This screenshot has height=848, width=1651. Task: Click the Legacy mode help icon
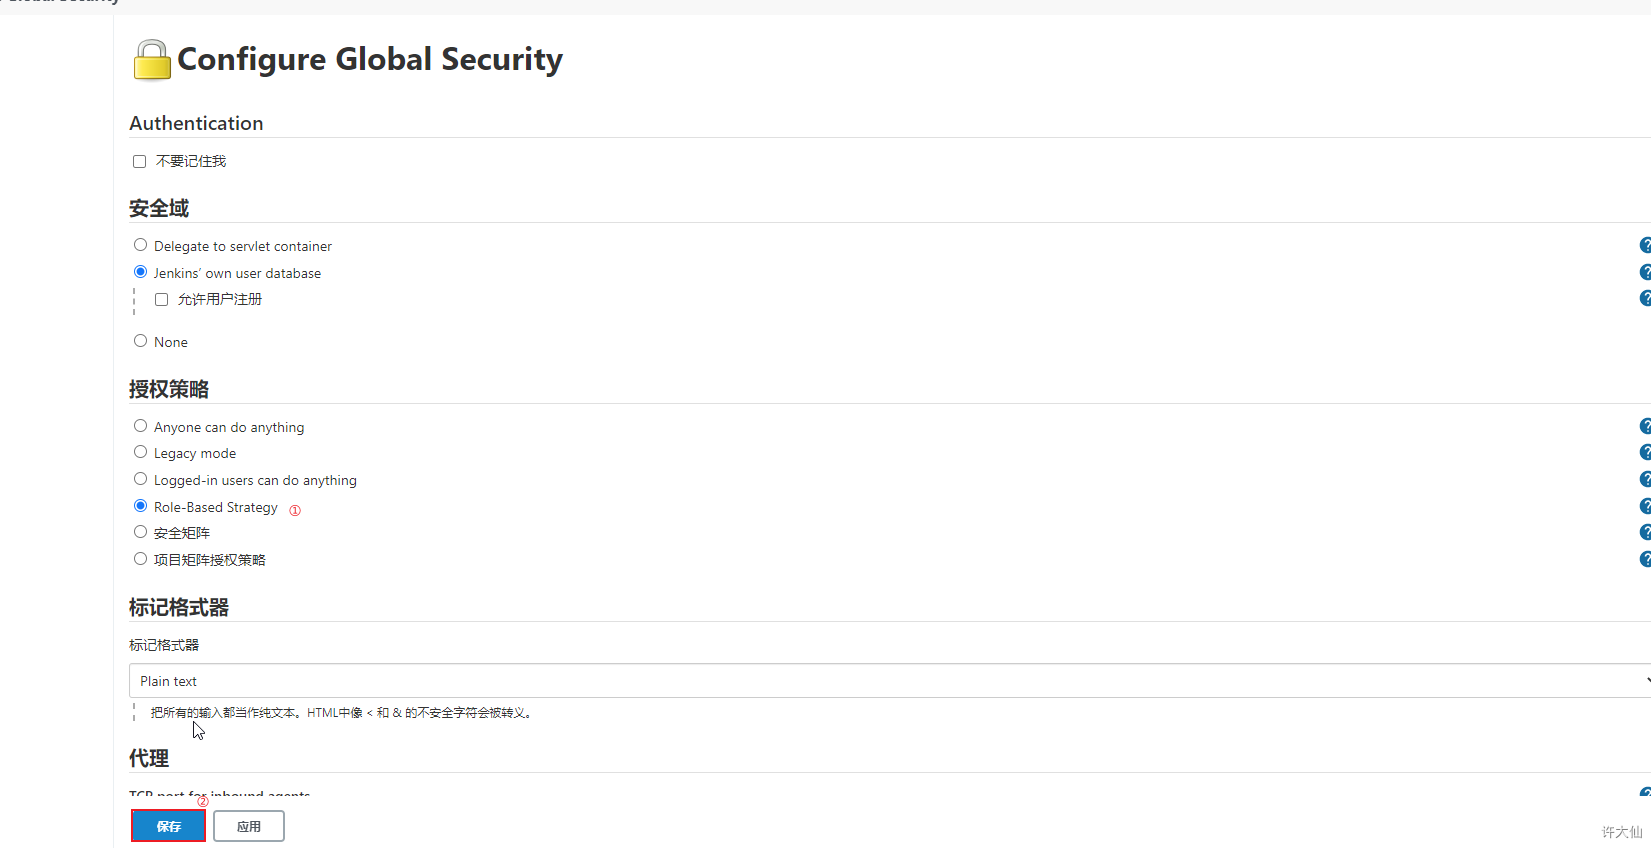point(1645,452)
